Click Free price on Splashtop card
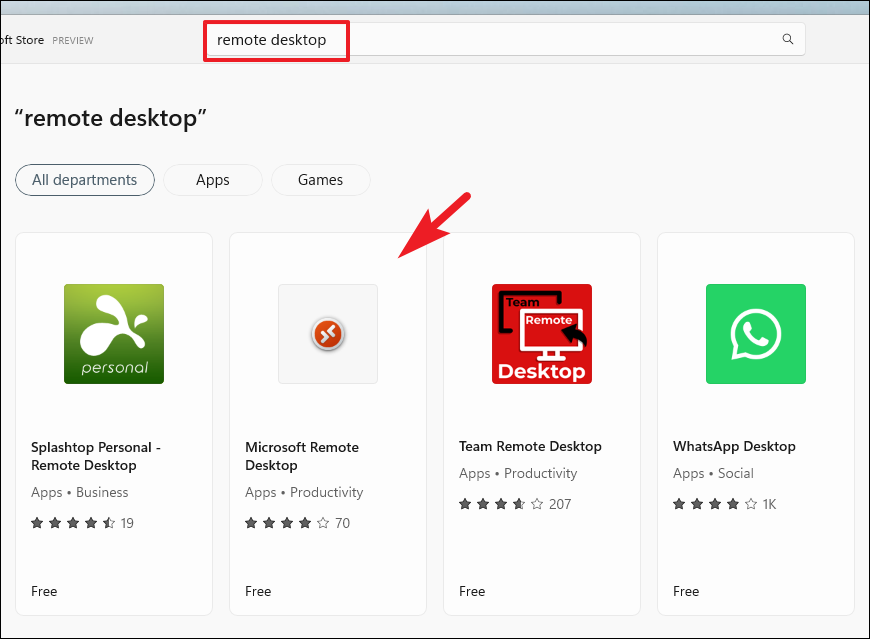This screenshot has height=639, width=870. pyautogui.click(x=44, y=591)
